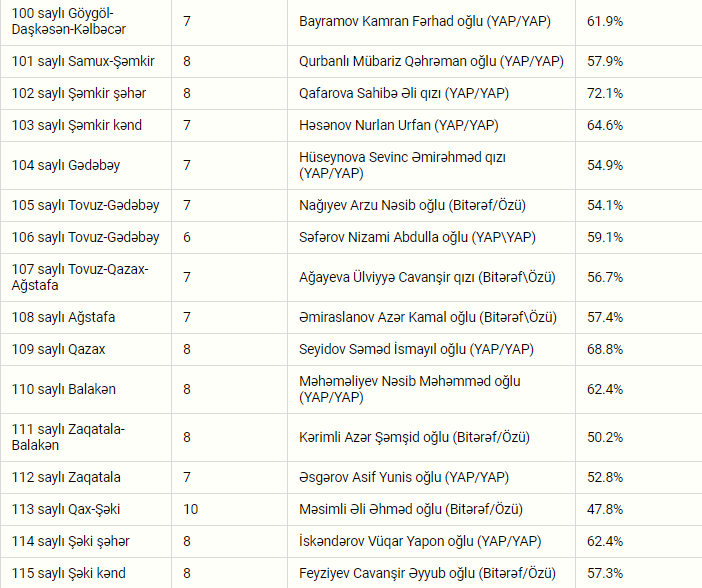Select Əmiraslanov Azər Kamal oğlu entry
702x588 pixels.
[x=428, y=317]
